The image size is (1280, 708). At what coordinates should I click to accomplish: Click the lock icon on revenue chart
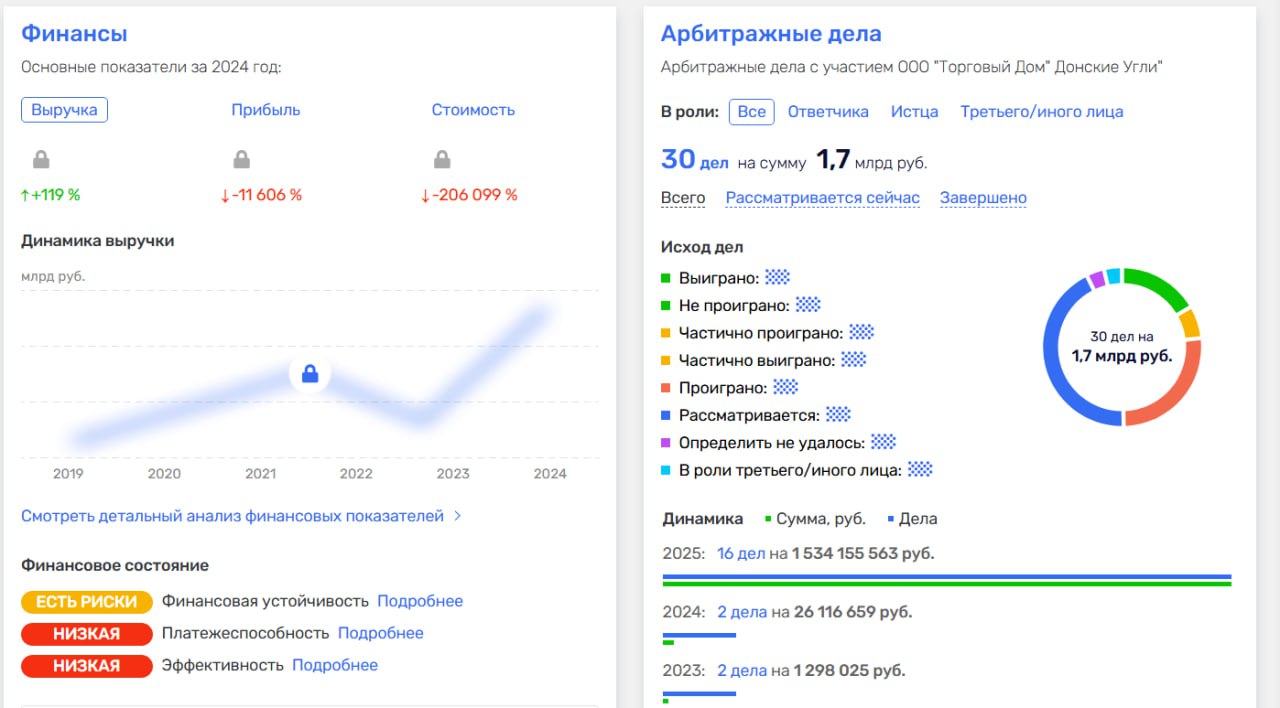point(310,374)
